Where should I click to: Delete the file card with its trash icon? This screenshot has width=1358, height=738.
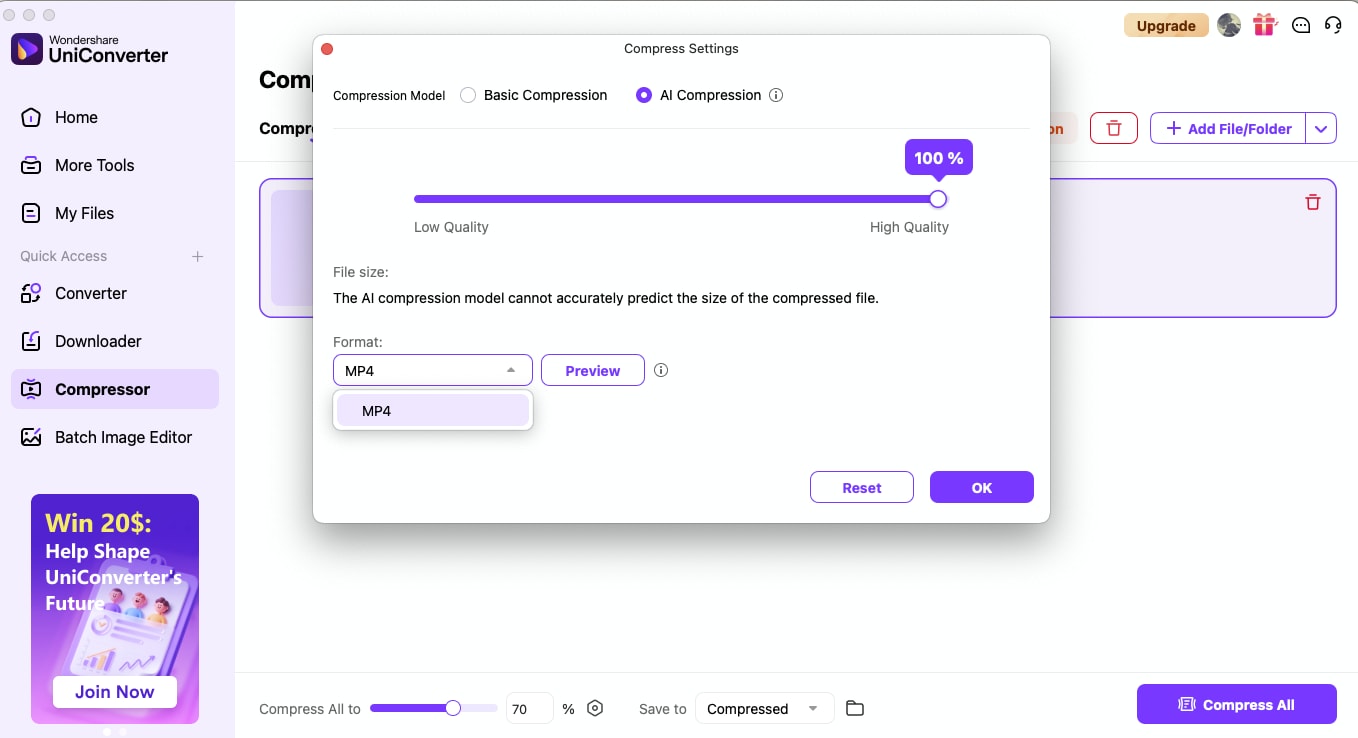click(1313, 202)
